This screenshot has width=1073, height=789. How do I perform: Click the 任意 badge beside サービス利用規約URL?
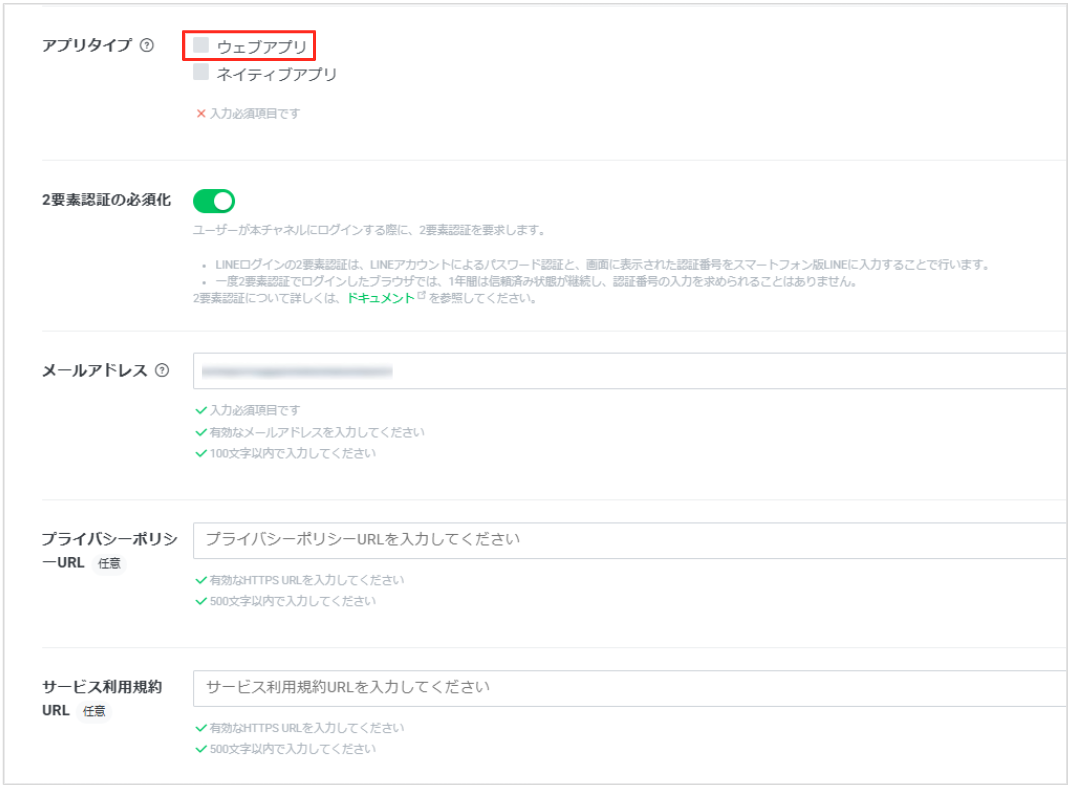94,712
